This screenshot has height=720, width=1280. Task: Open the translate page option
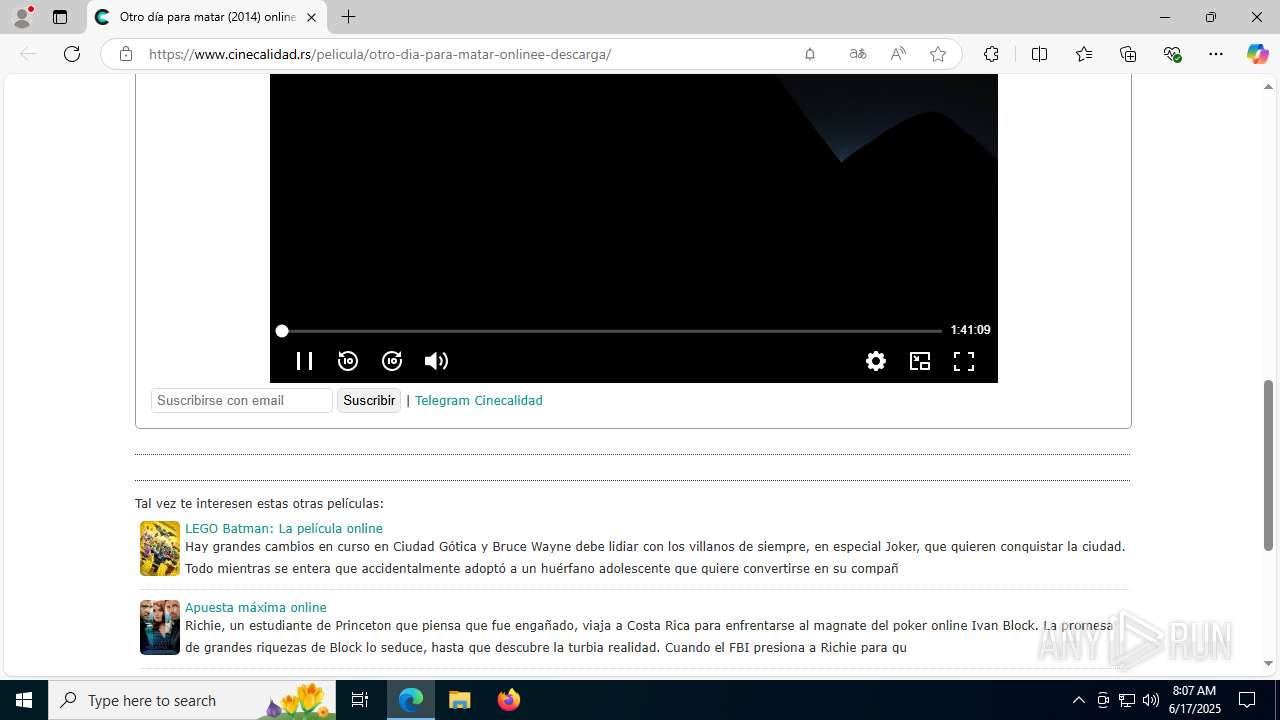pyautogui.click(x=858, y=54)
